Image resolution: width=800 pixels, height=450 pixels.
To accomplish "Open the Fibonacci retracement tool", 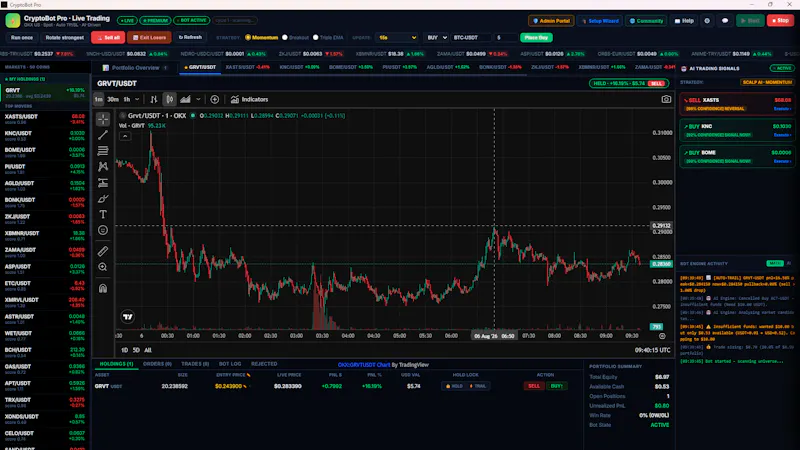I will pyautogui.click(x=103, y=151).
